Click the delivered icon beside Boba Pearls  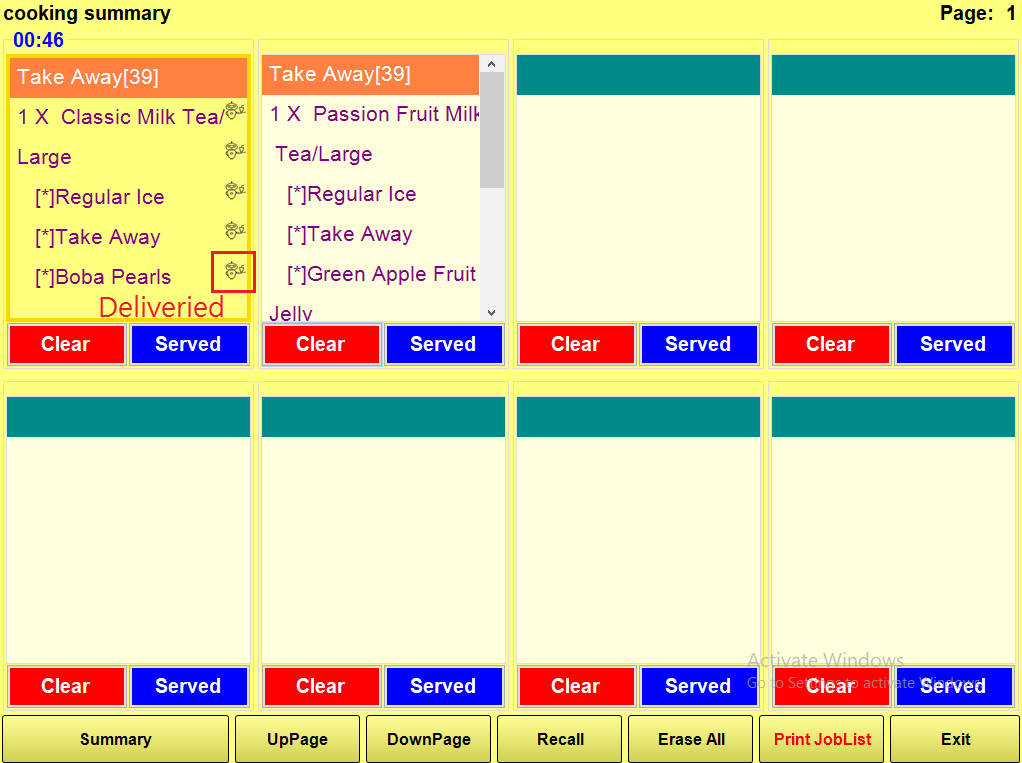(235, 270)
